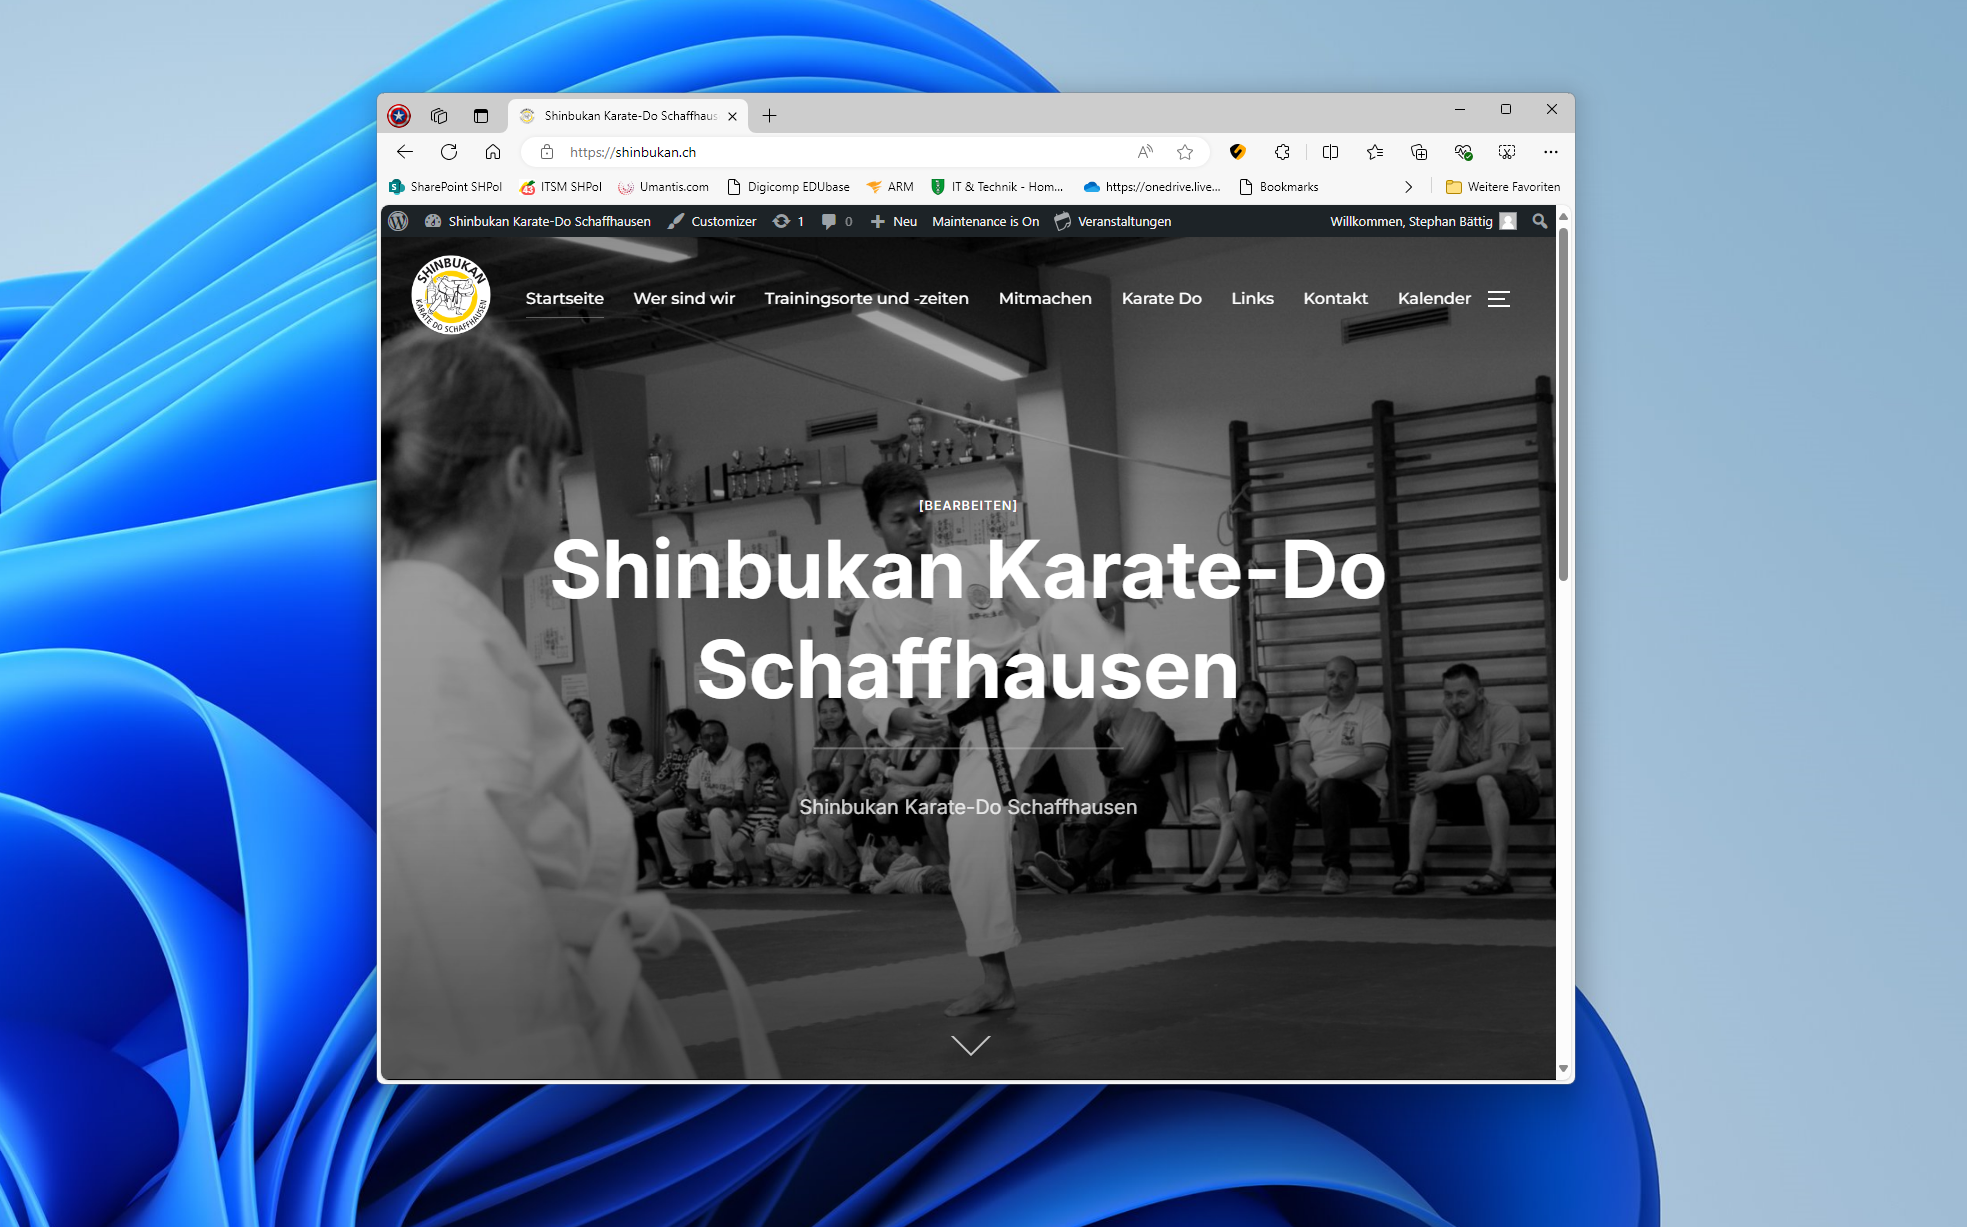Image resolution: width=1967 pixels, height=1227 pixels.
Task: View the 1 pending update
Action: [x=789, y=221]
